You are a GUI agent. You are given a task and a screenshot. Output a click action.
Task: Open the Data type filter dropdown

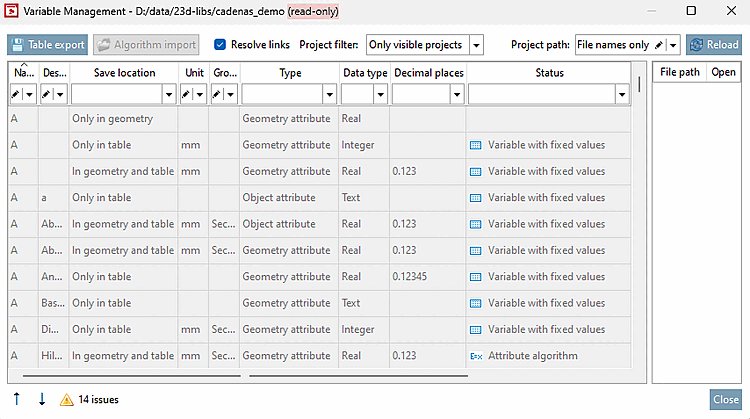tap(380, 94)
